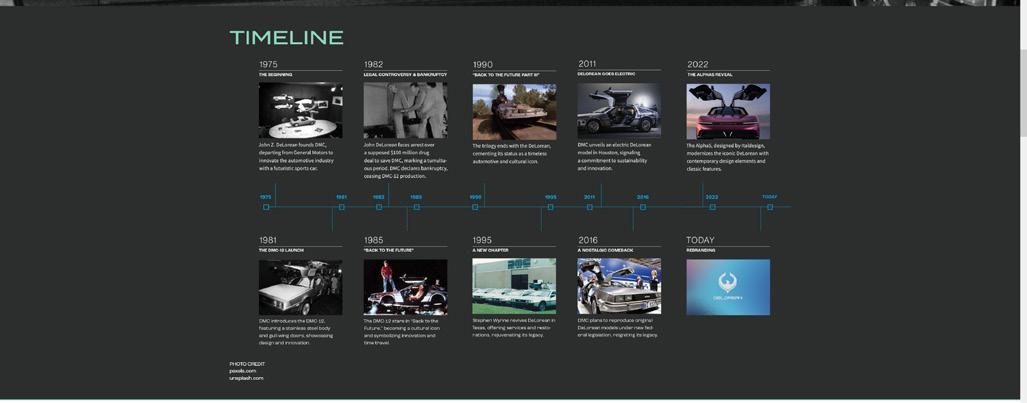
Task: Click the 1990 square marker on the timeline axis
Action: [475, 207]
